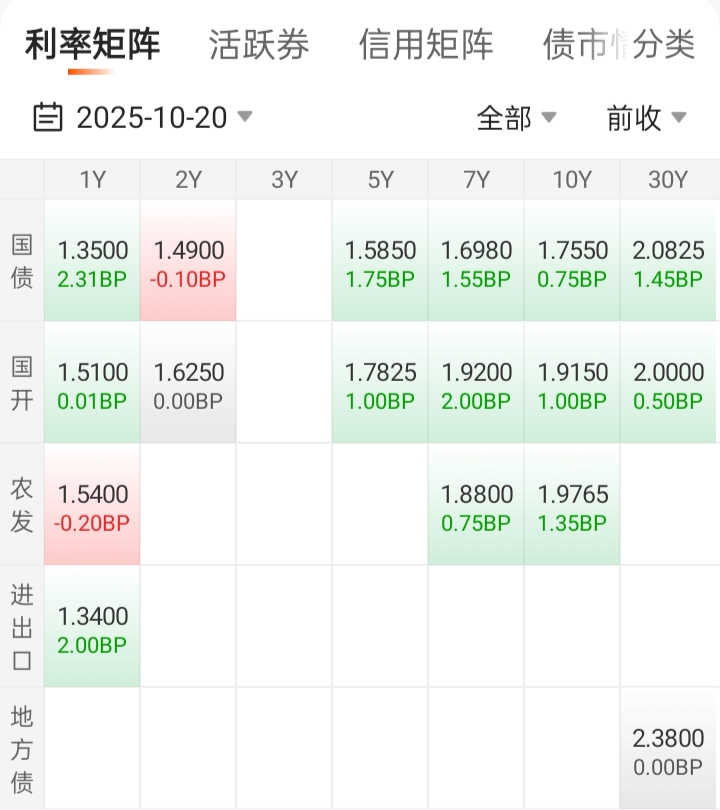Expand the 全部 filter dropdown
Image resolution: width=720 pixels, height=810 pixels.
[x=516, y=118]
